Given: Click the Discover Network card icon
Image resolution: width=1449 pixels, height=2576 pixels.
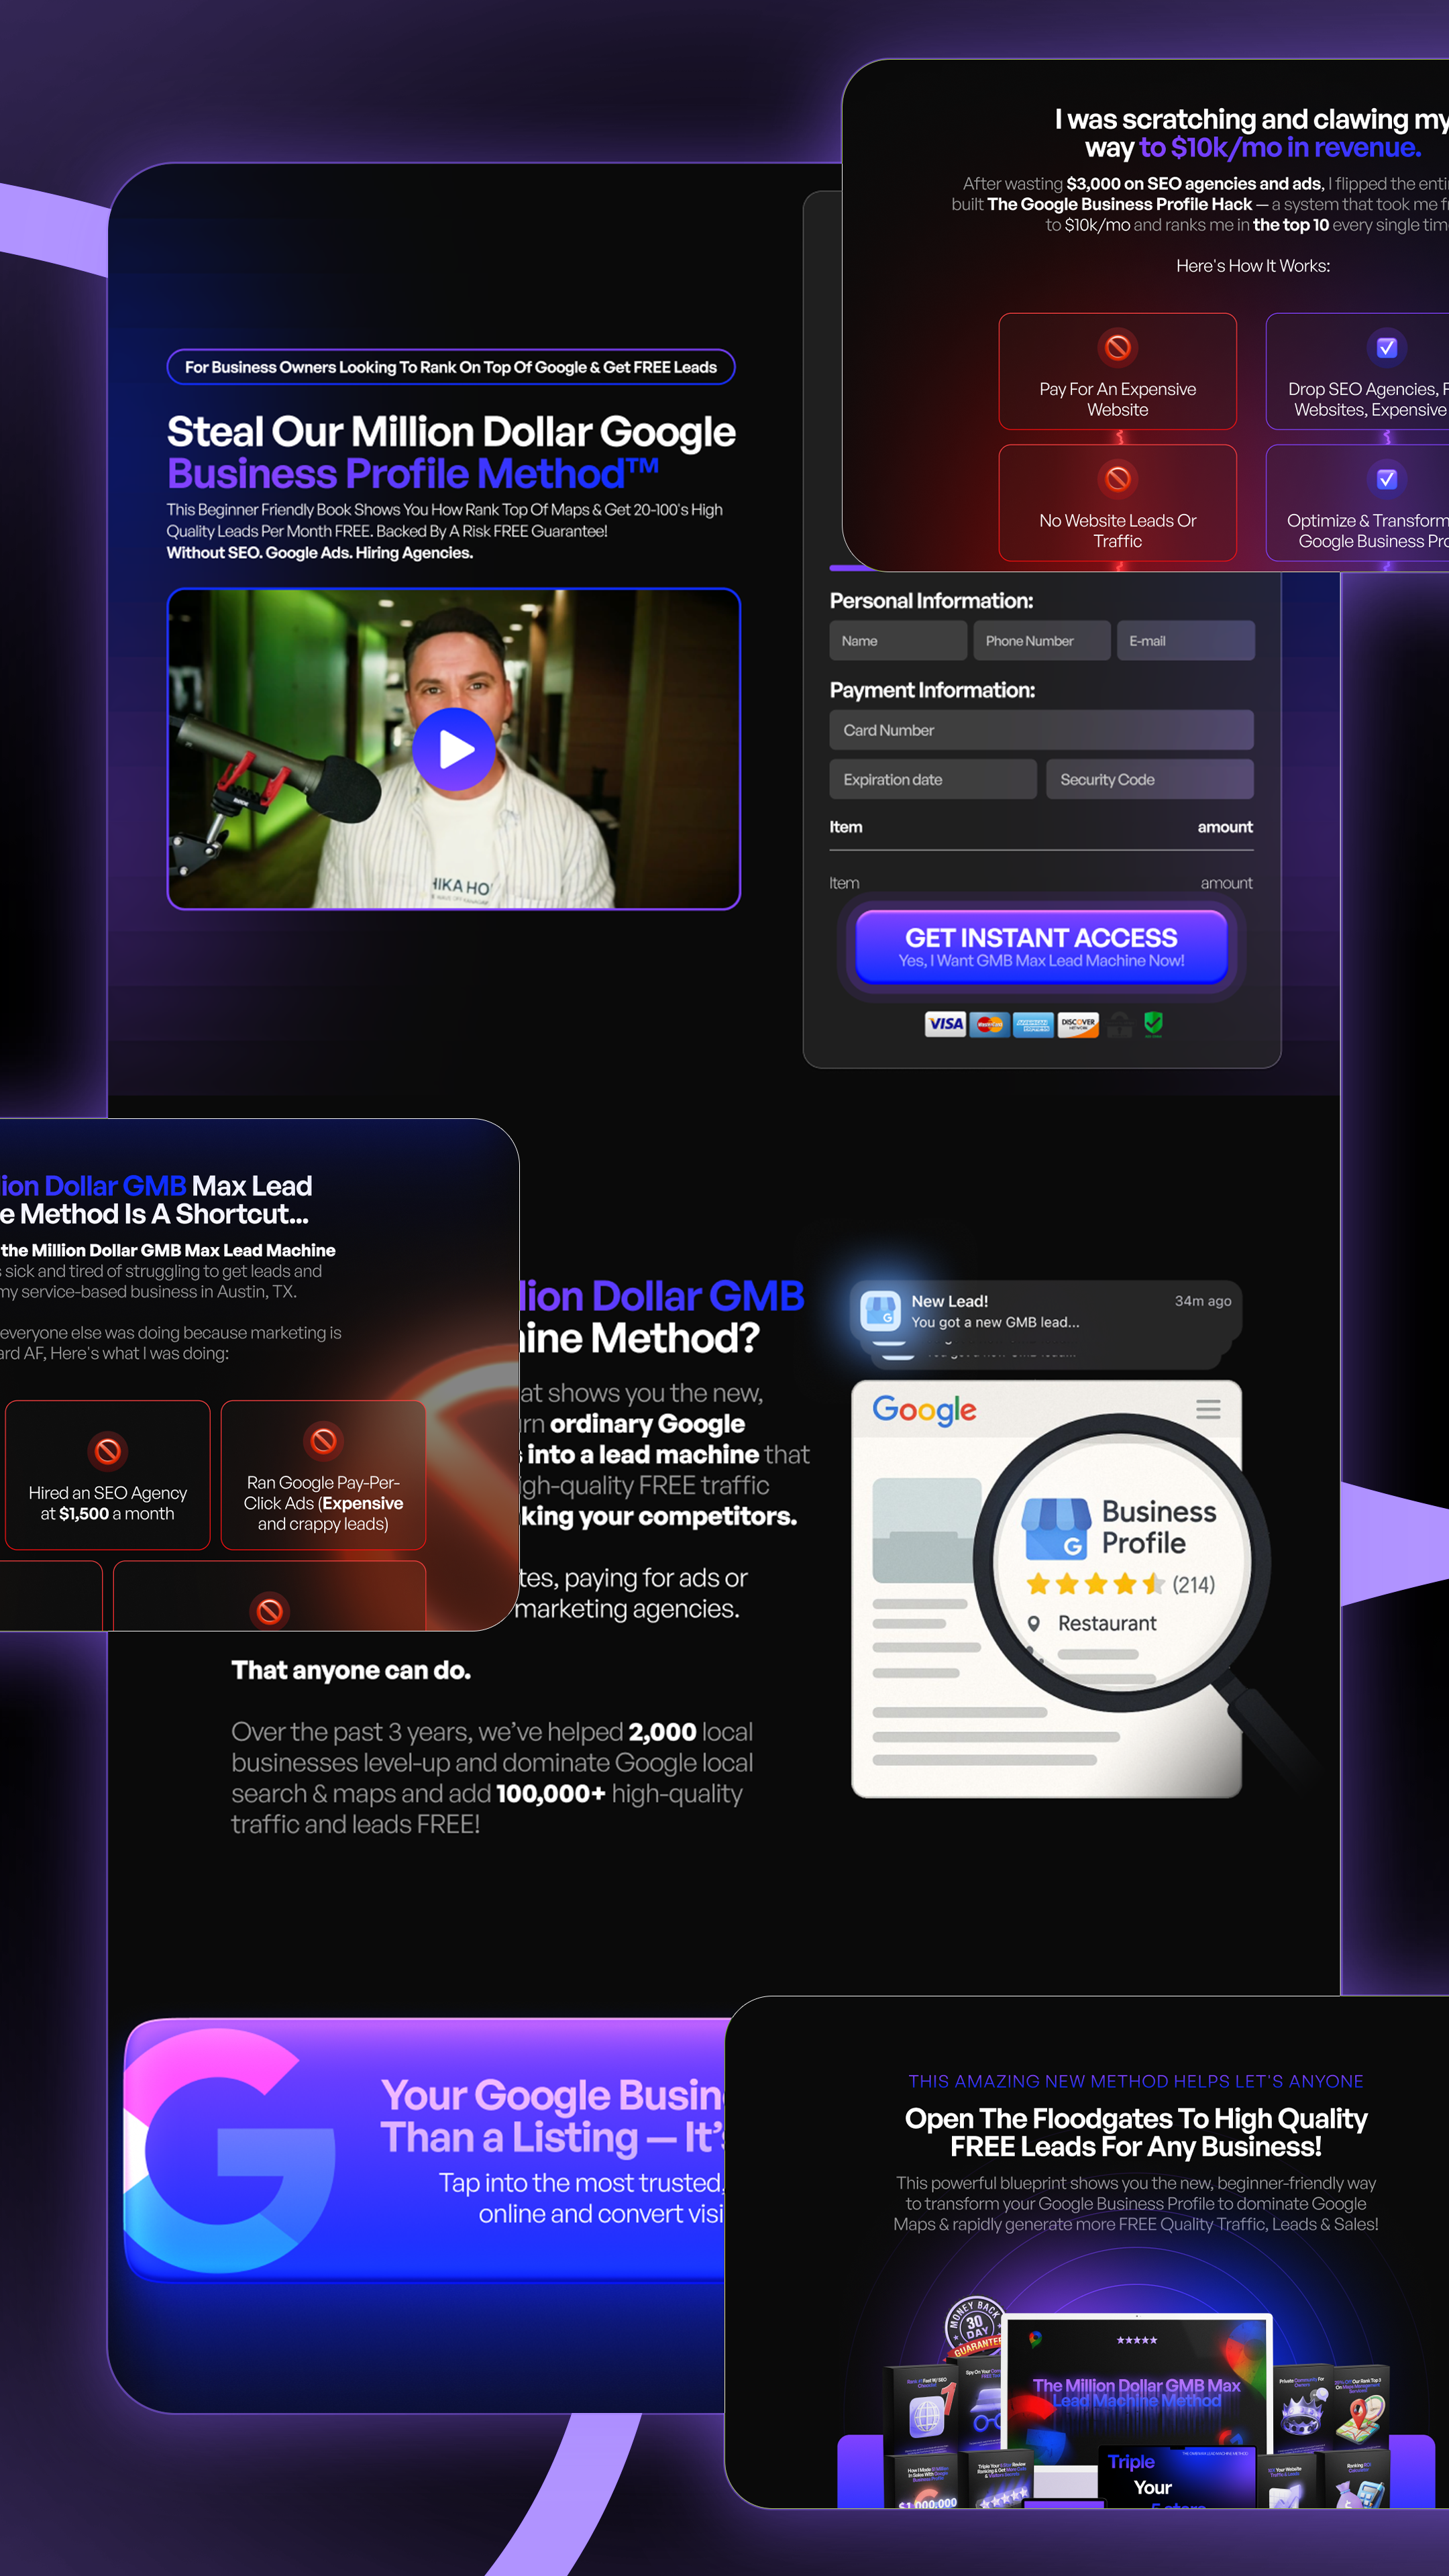Looking at the screenshot, I should coord(1077,1023).
